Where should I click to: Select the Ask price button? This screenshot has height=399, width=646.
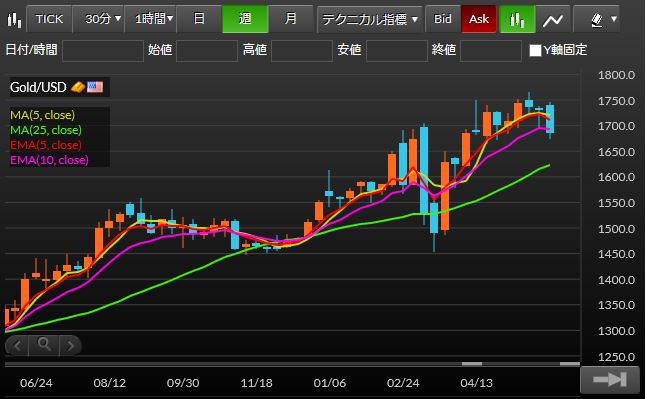pyautogui.click(x=479, y=19)
